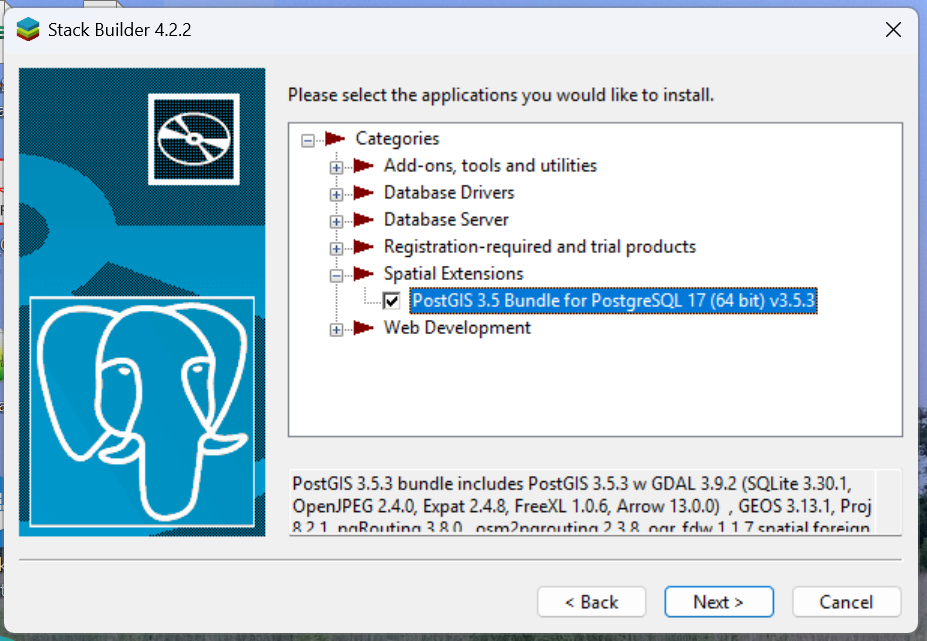Uncheck the PostGIS 3.5 Bundle checkbox

[392, 301]
